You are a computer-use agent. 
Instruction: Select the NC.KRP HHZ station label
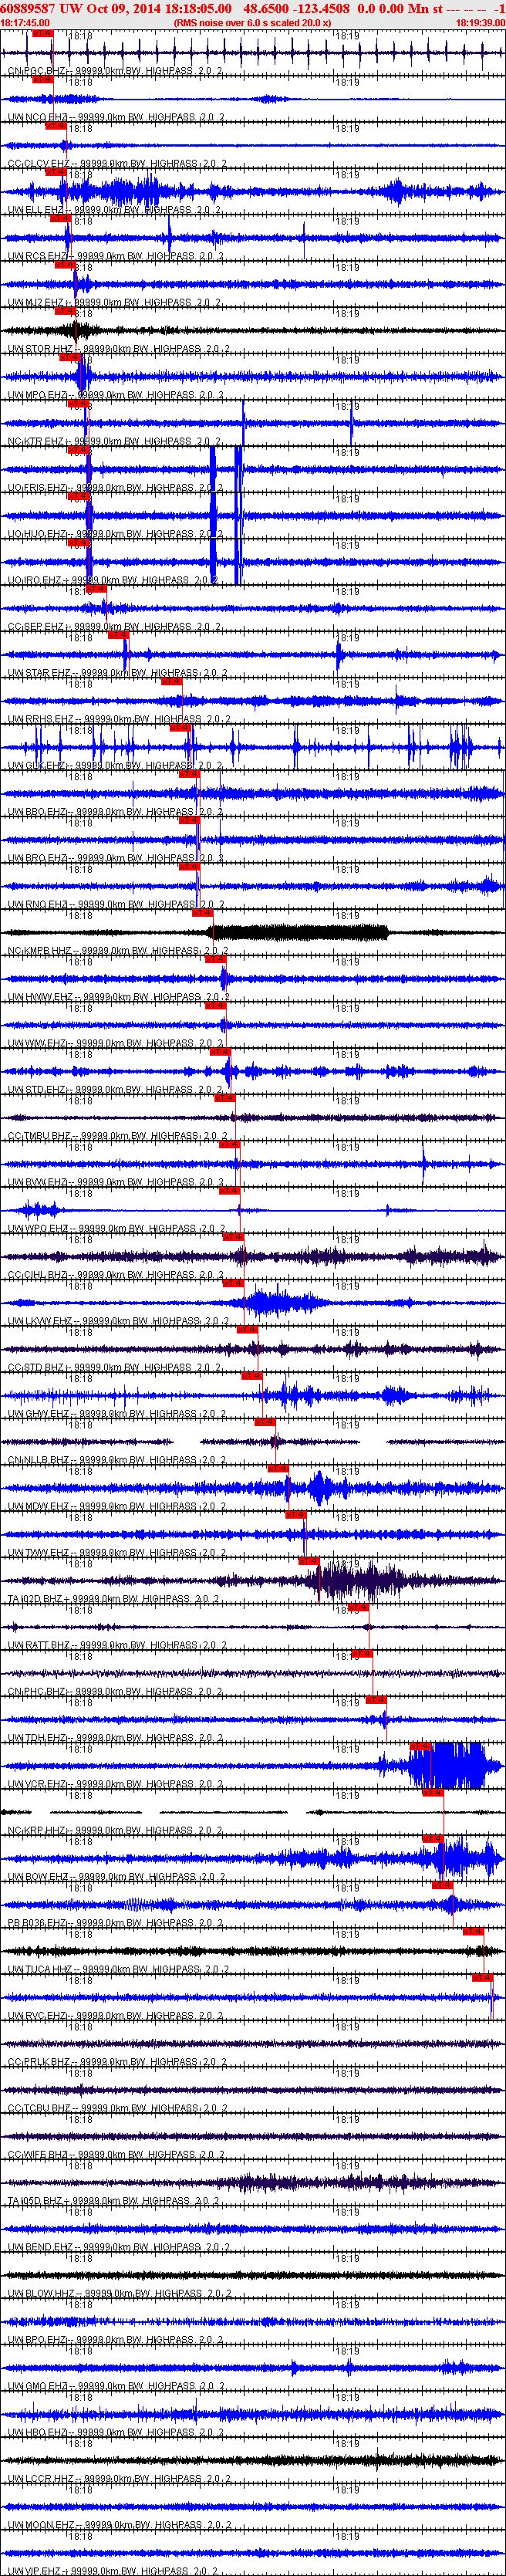pos(115,1830)
